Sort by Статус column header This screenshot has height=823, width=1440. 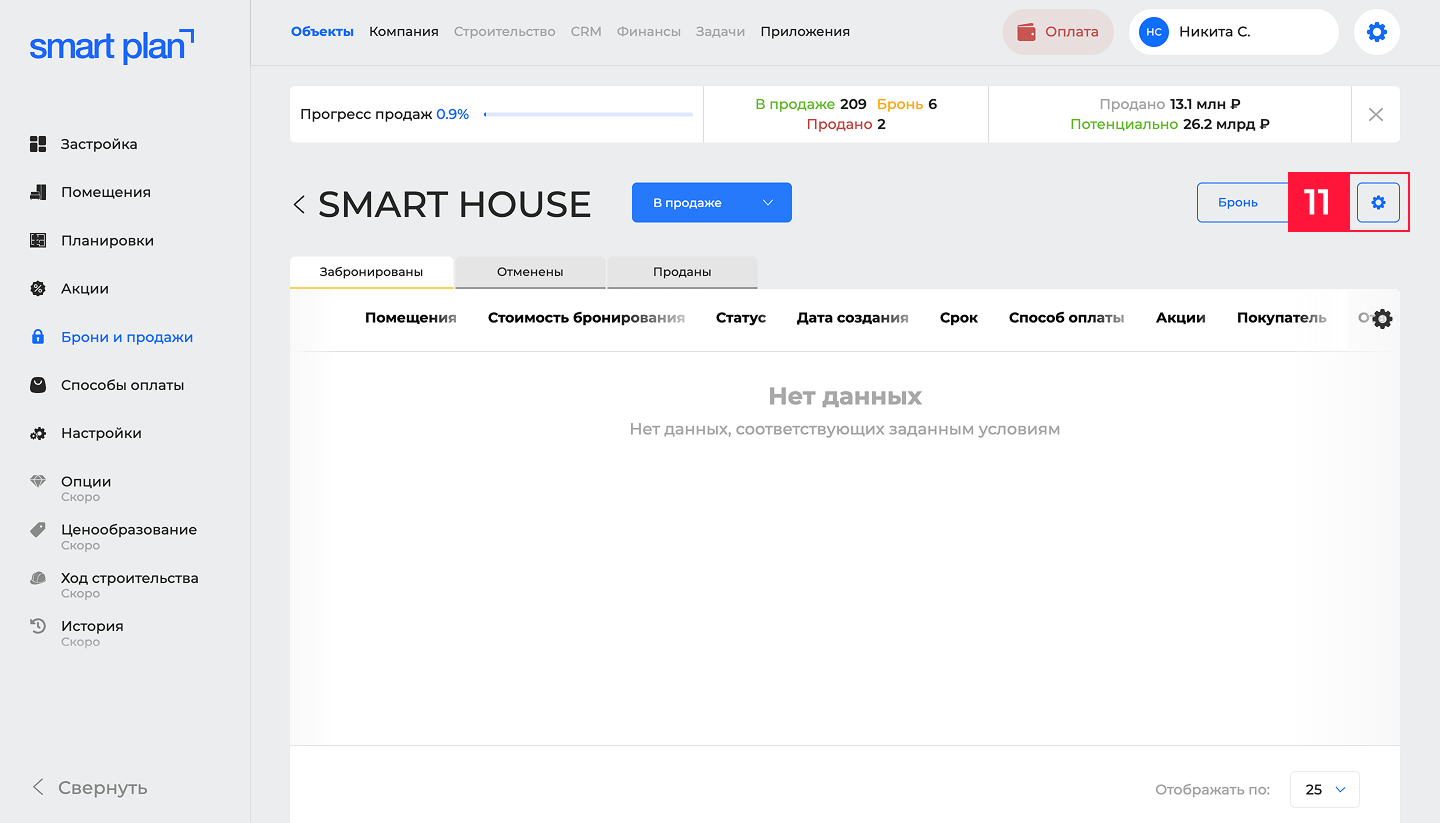pos(741,318)
